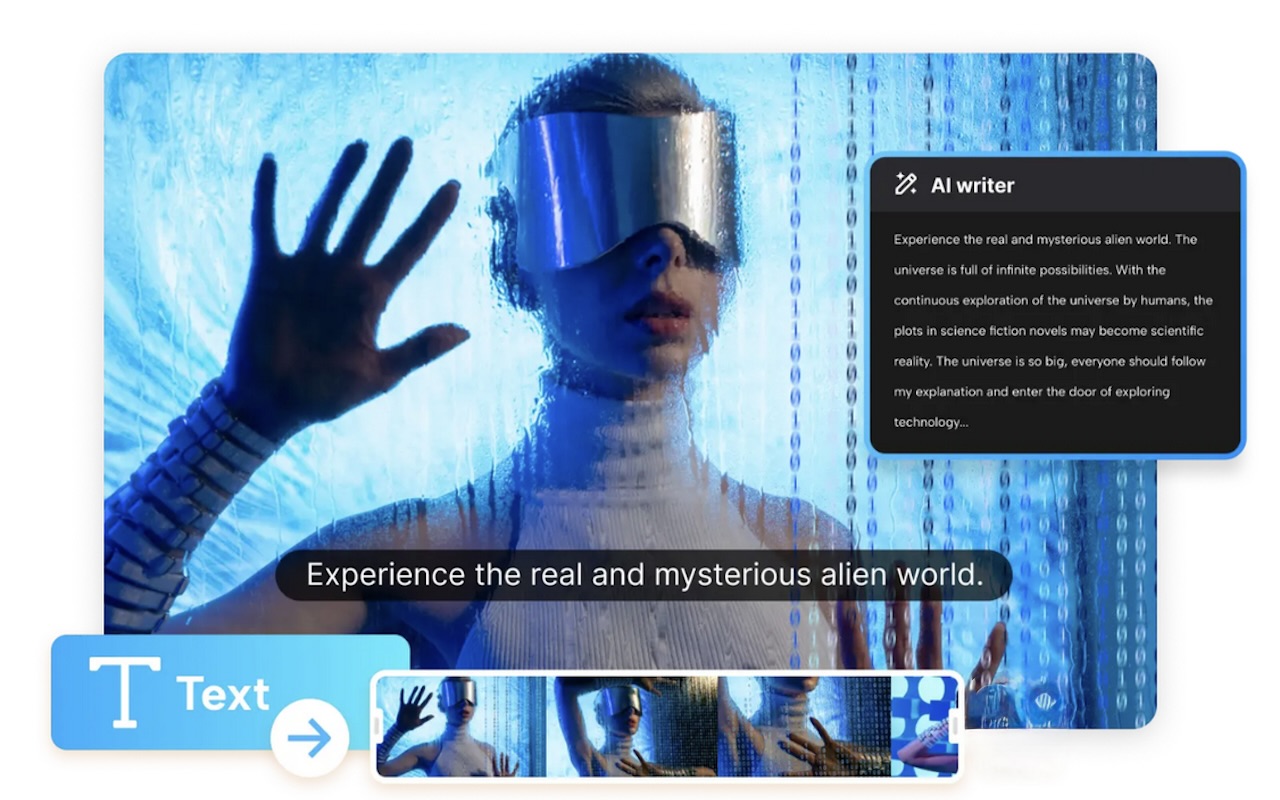The height and width of the screenshot is (800, 1280).
Task: Click the right trim handle of filmstrip
Action: (955, 725)
